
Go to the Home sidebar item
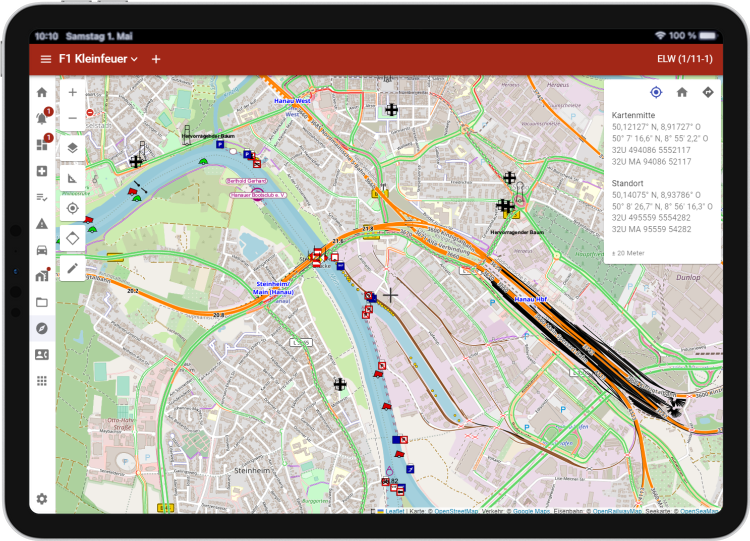pos(42,92)
